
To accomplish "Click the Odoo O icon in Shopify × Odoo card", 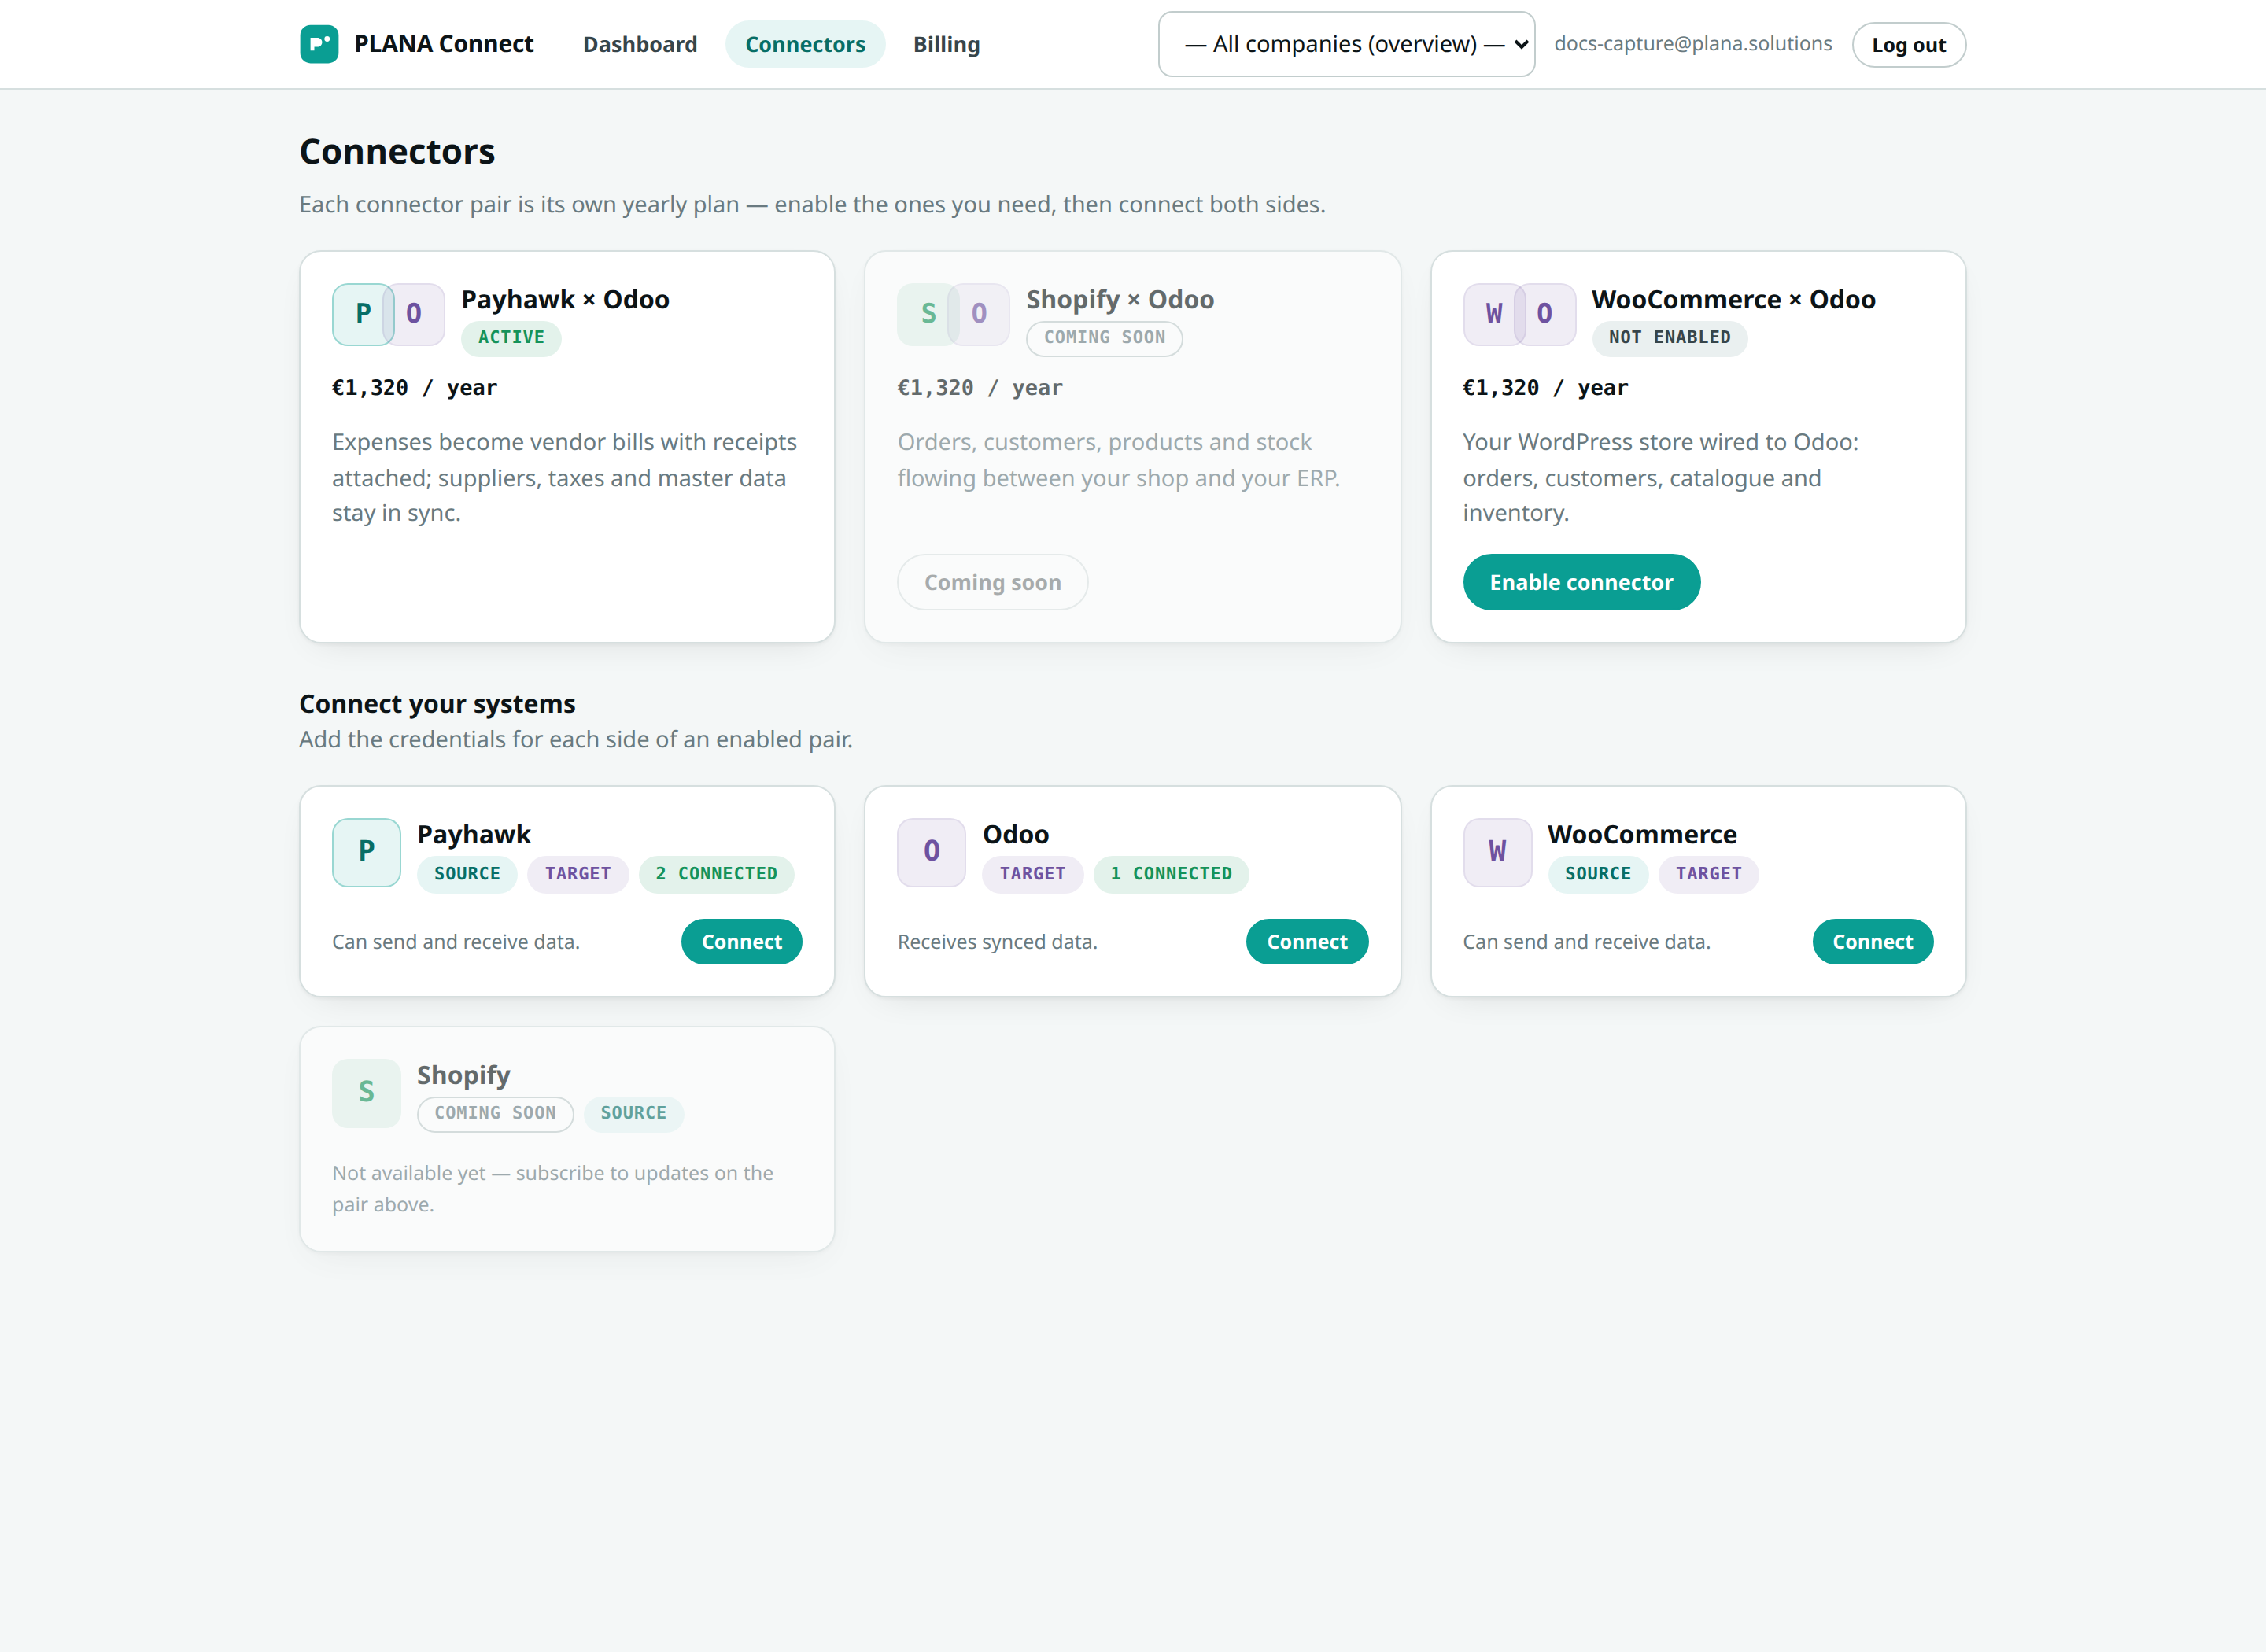I will pyautogui.click(x=980, y=314).
